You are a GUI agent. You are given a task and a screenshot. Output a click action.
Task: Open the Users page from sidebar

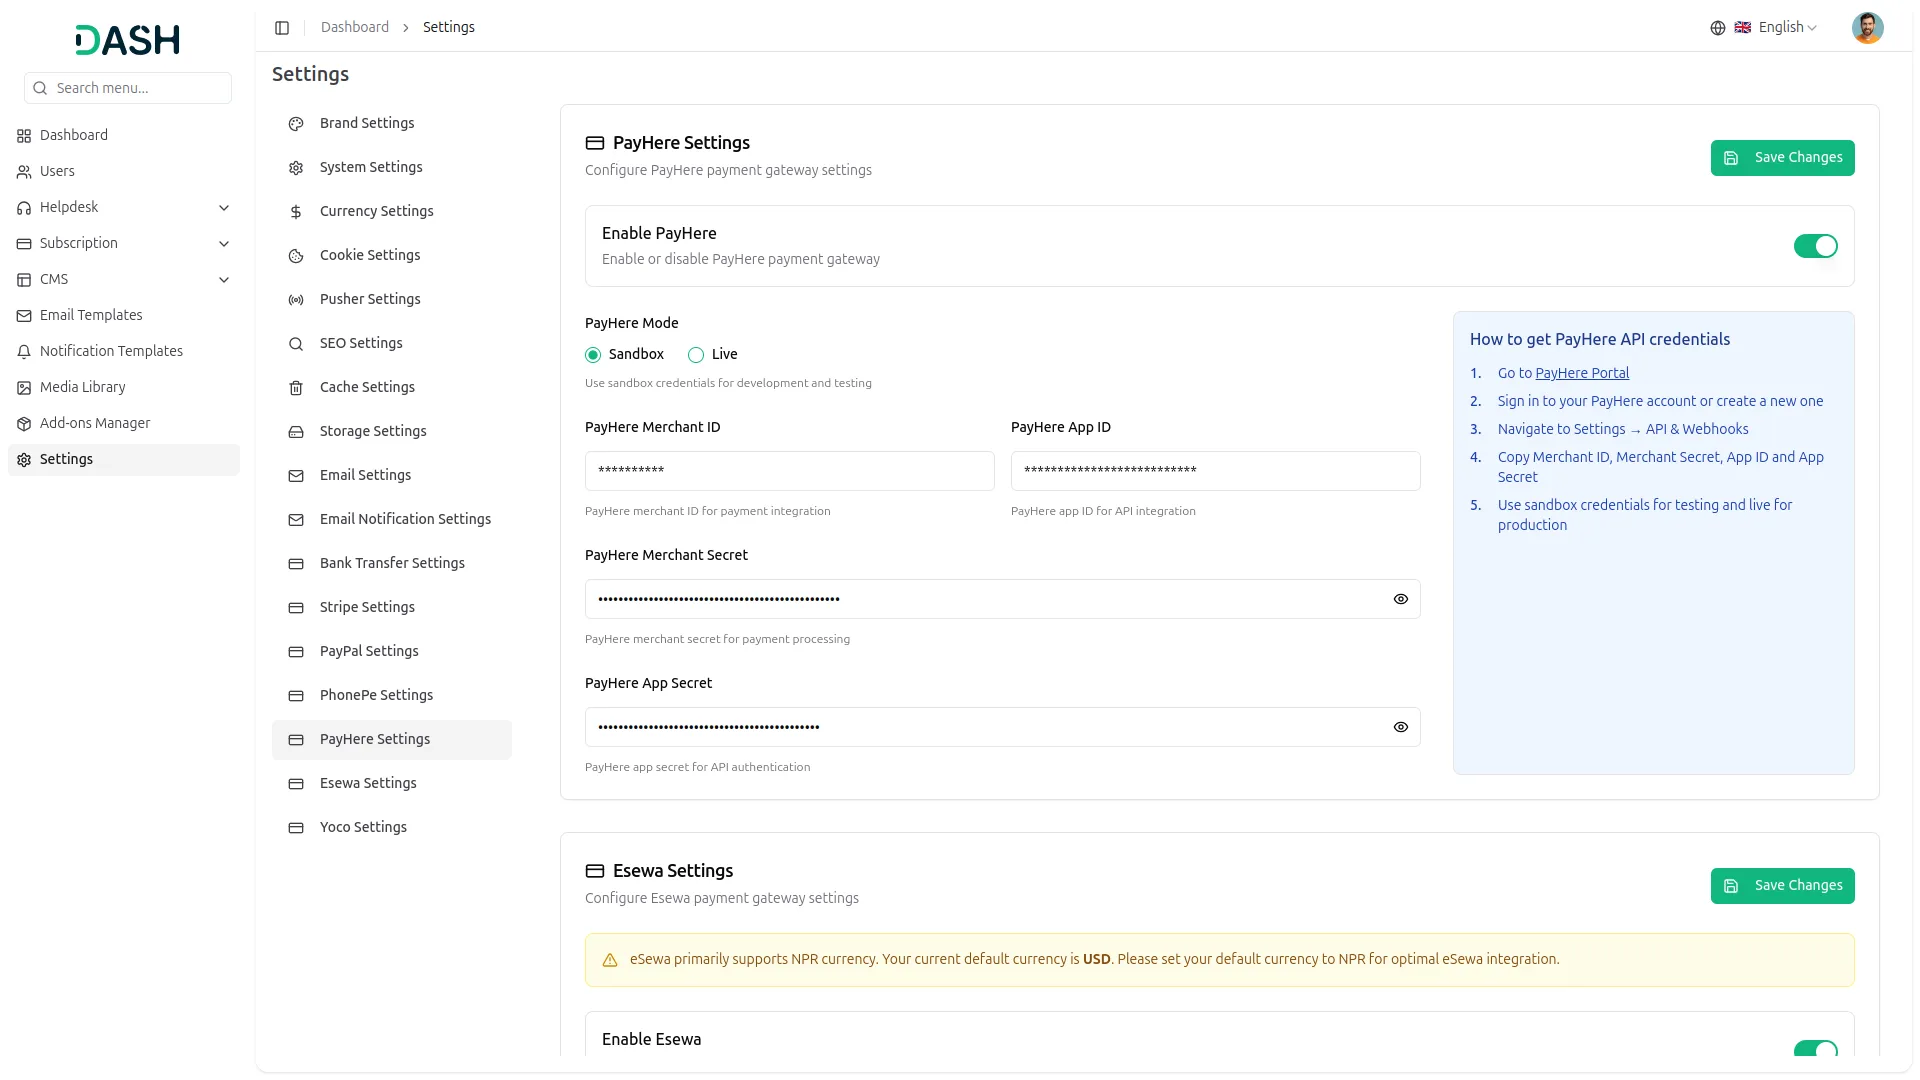click(124, 172)
